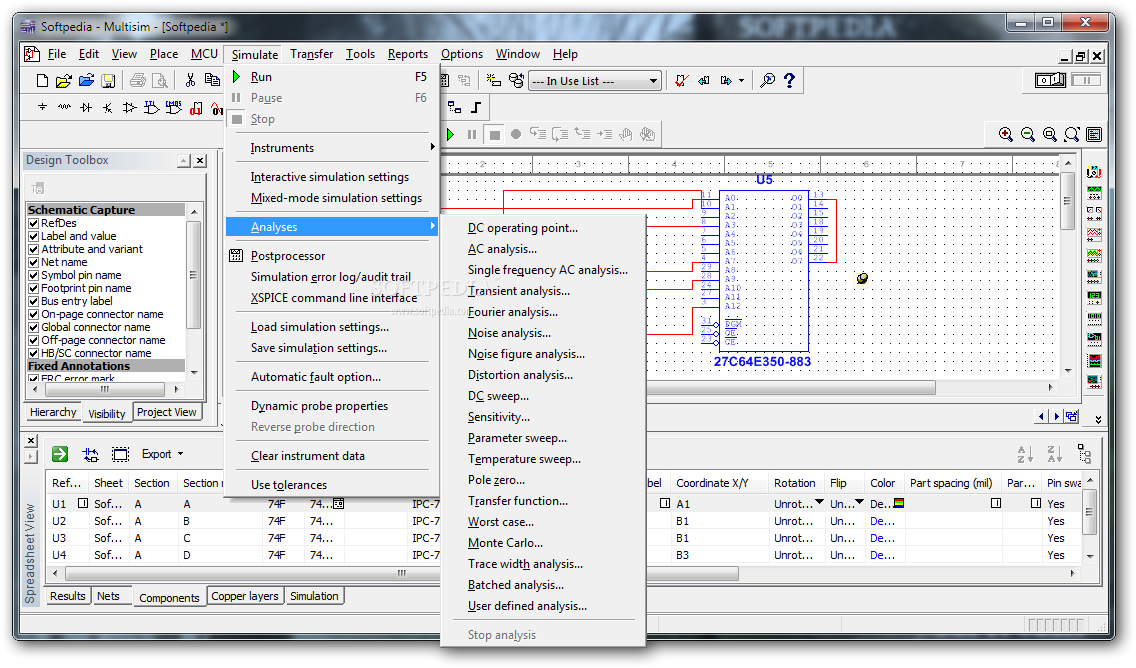Click the New file icon in toolbar
1136x668 pixels.
click(x=42, y=80)
